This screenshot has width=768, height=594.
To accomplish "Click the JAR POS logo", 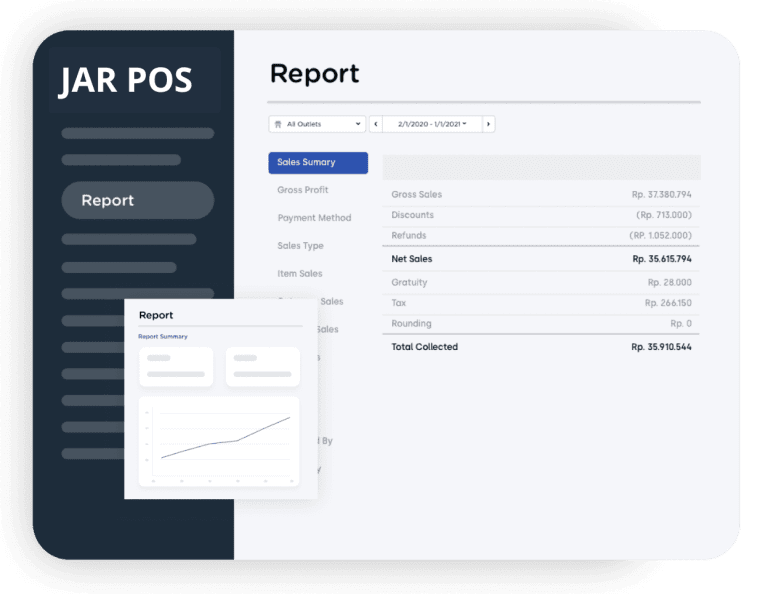I will click(x=125, y=81).
